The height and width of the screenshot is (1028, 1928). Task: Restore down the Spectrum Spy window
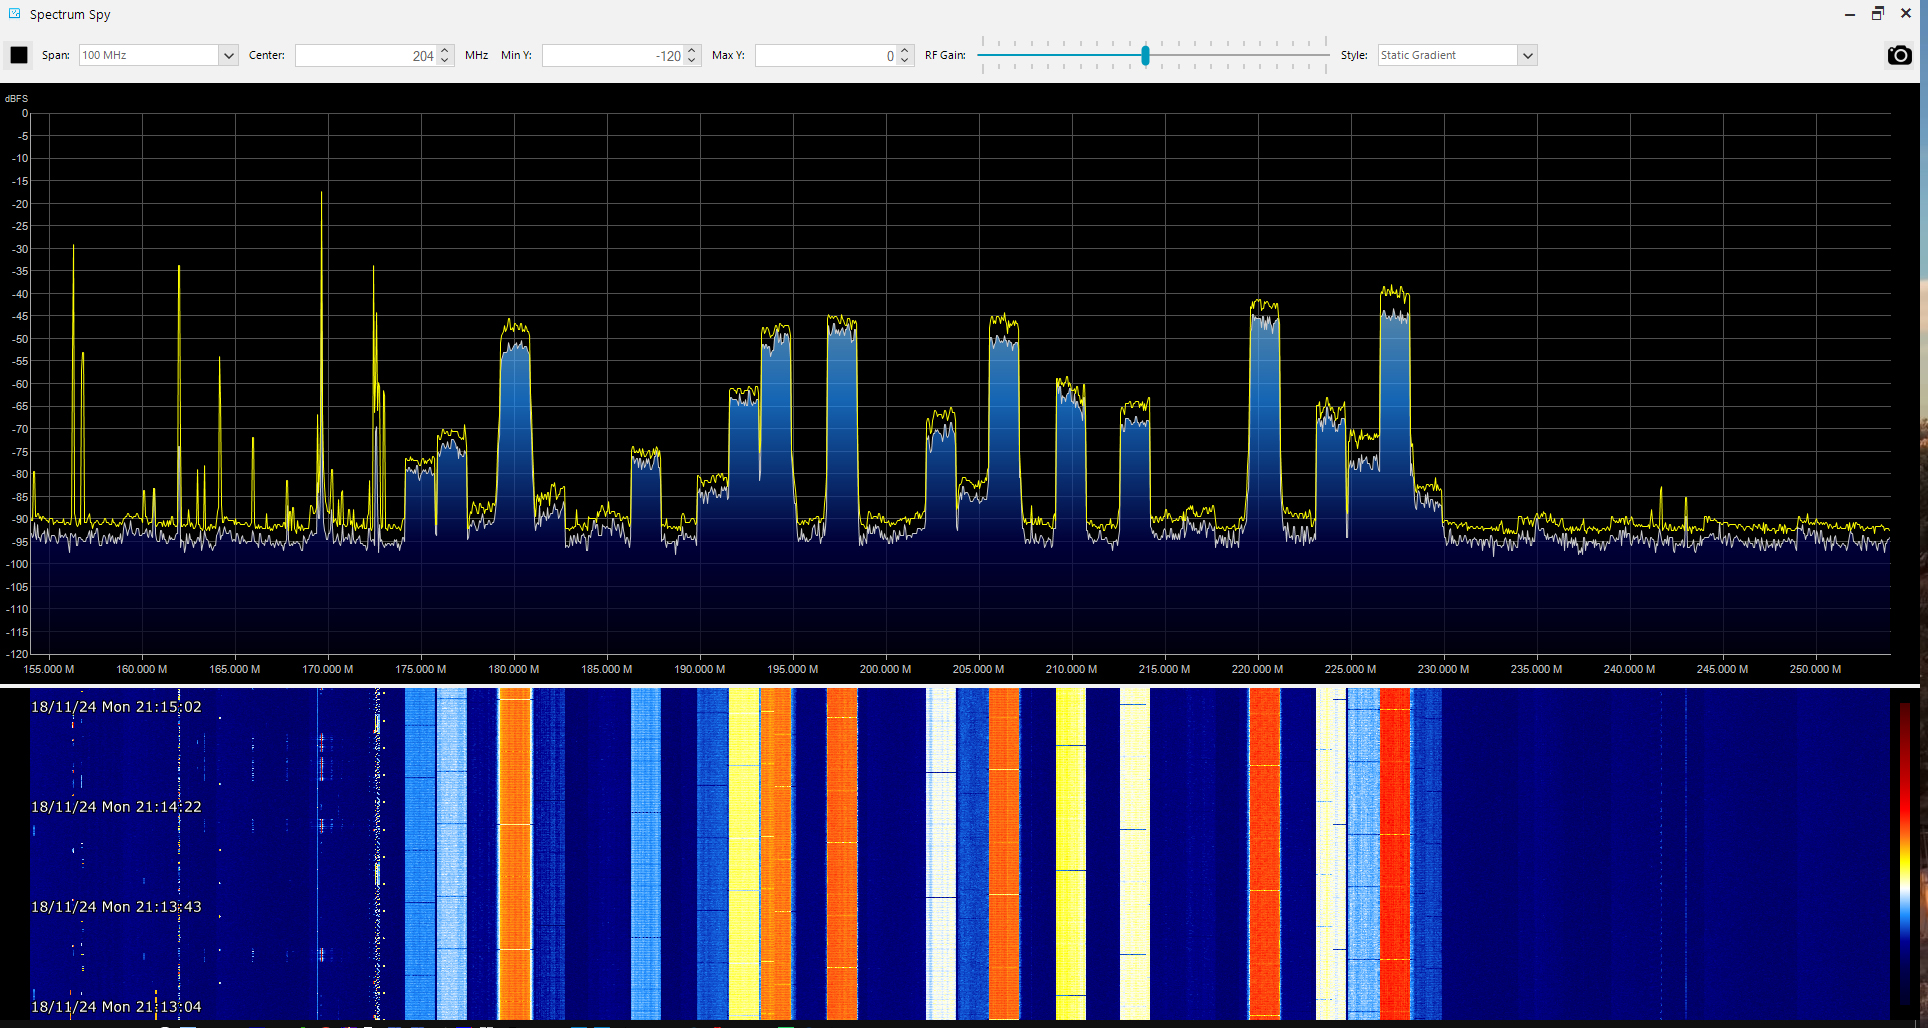pos(1878,14)
